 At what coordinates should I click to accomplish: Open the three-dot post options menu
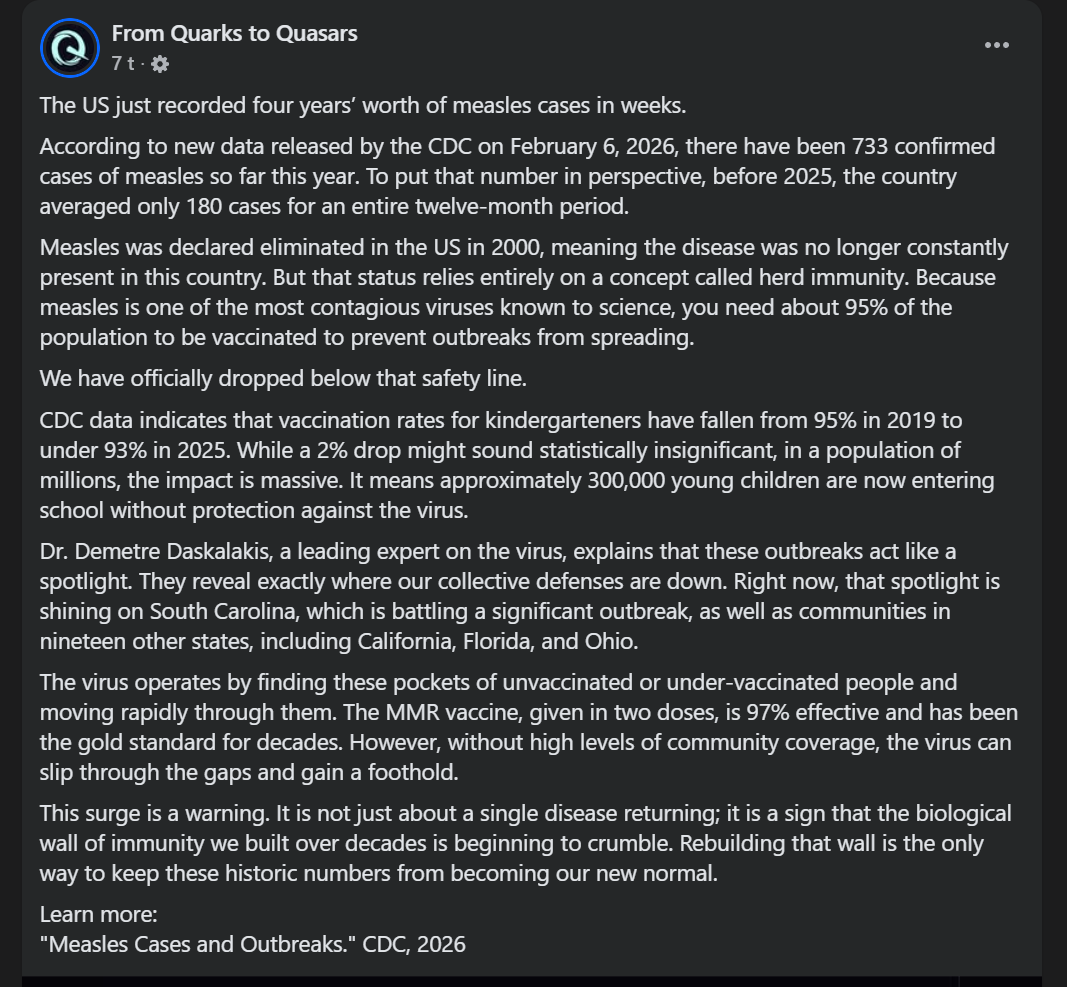996,45
